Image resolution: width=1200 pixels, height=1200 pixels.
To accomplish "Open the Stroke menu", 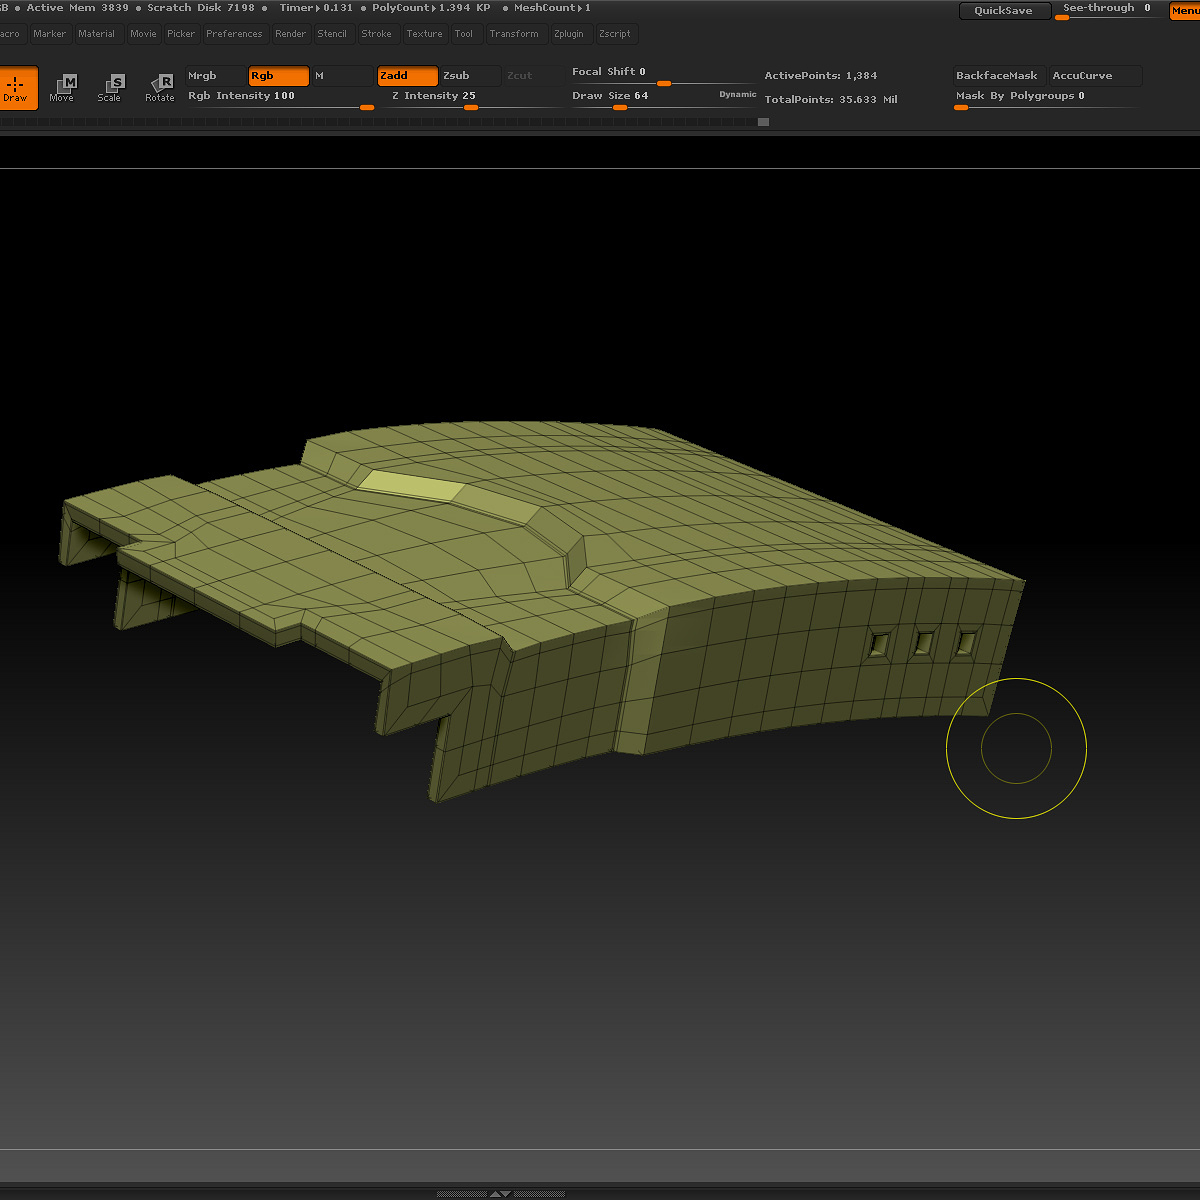I will [x=377, y=34].
